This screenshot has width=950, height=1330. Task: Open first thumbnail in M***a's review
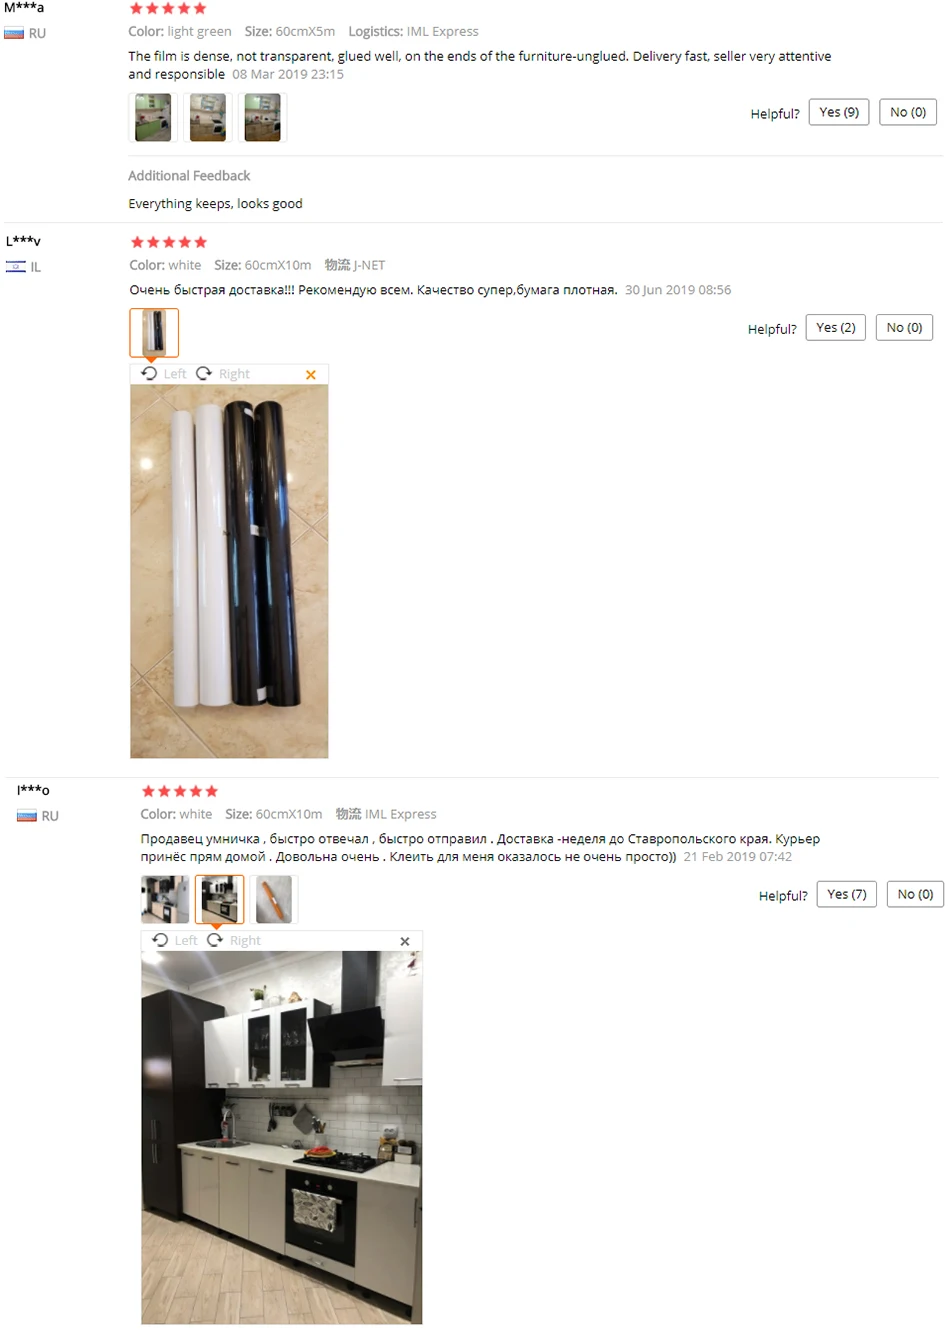153,117
